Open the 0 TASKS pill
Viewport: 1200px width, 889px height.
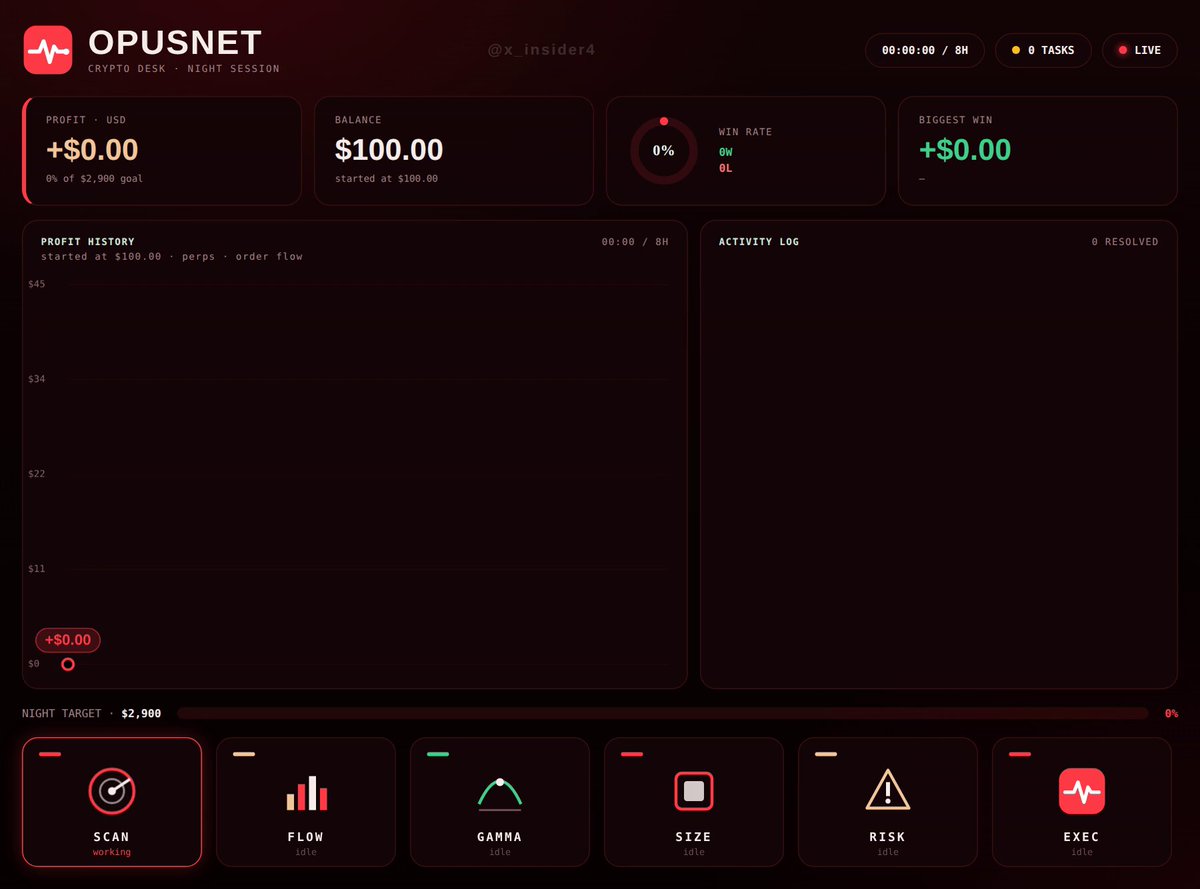point(1043,50)
